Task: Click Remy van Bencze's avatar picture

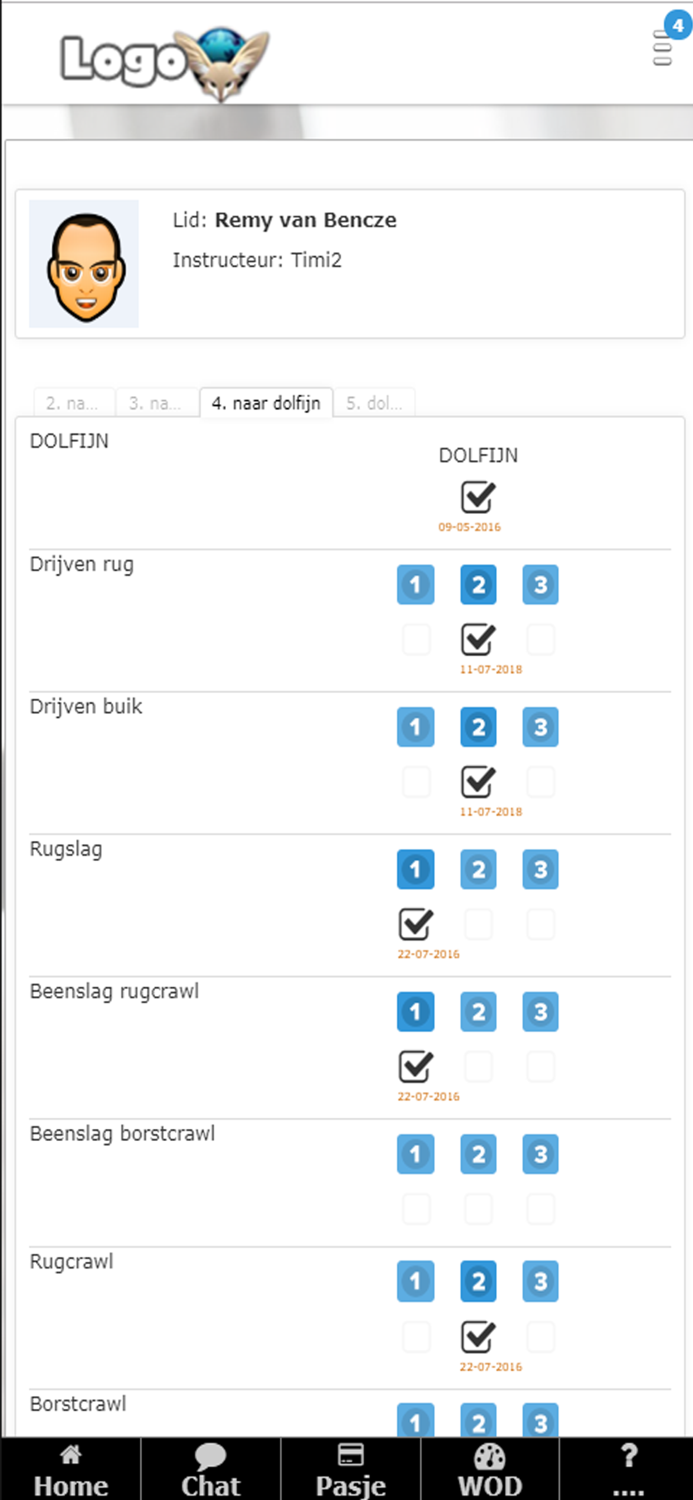Action: pos(84,264)
